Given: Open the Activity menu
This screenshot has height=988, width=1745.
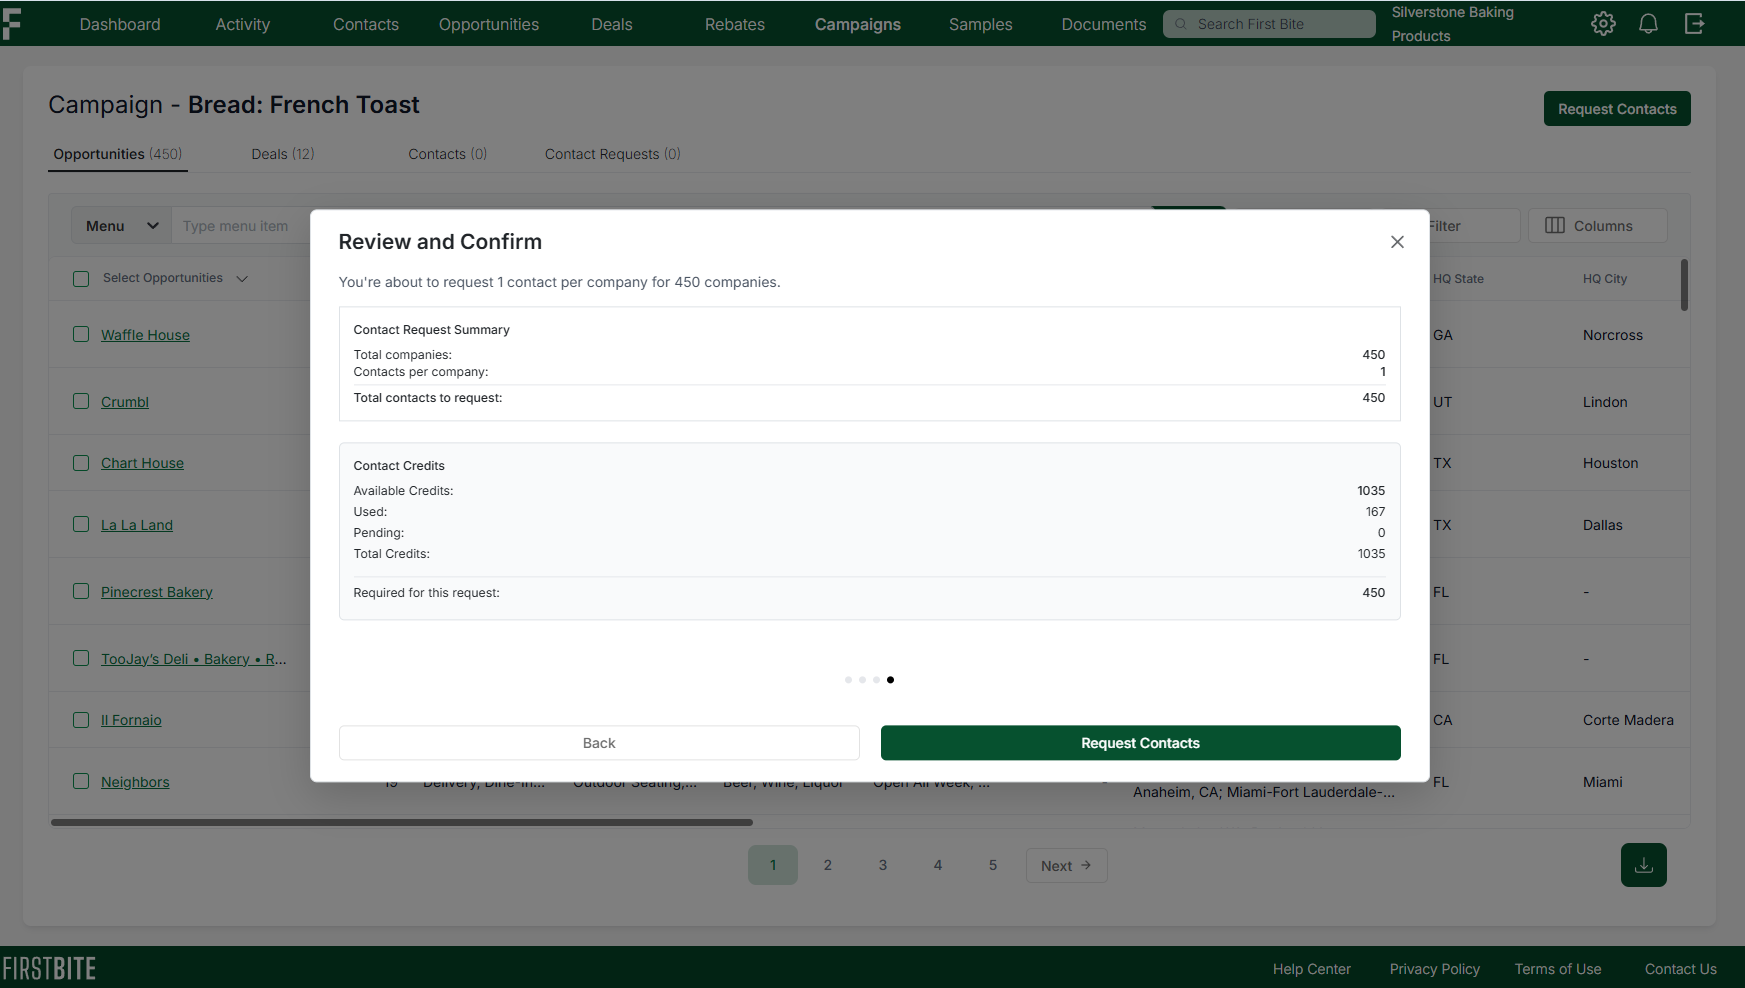Looking at the screenshot, I should pos(243,24).
